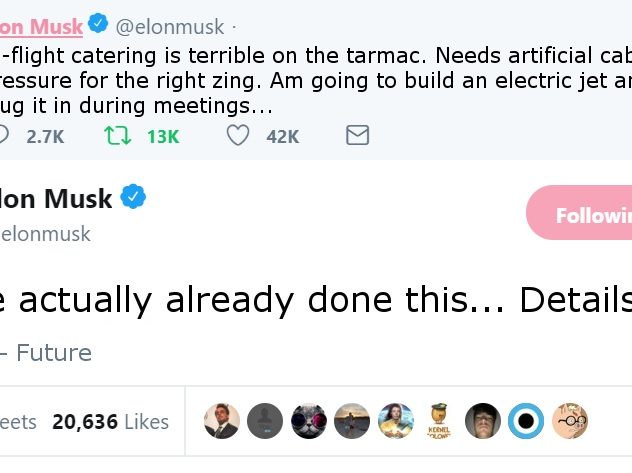Screen dimensions: 632x473
Task: Open the man in suit avatar
Action: pyautogui.click(x=222, y=421)
